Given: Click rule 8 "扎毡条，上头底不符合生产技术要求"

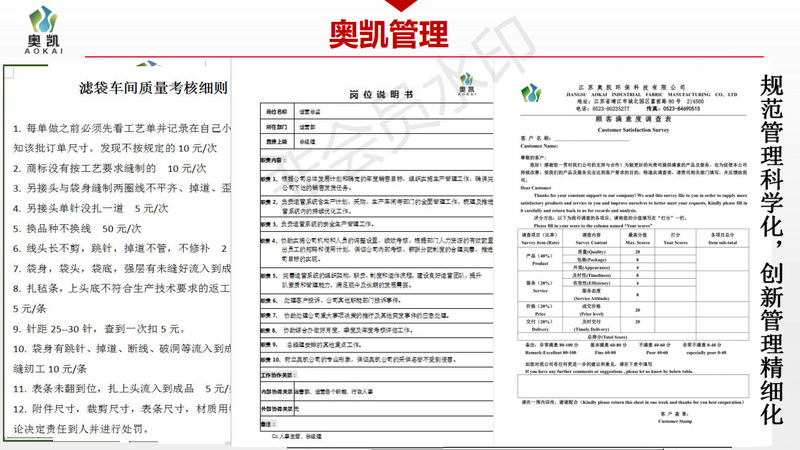Looking at the screenshot, I should 121,288.
